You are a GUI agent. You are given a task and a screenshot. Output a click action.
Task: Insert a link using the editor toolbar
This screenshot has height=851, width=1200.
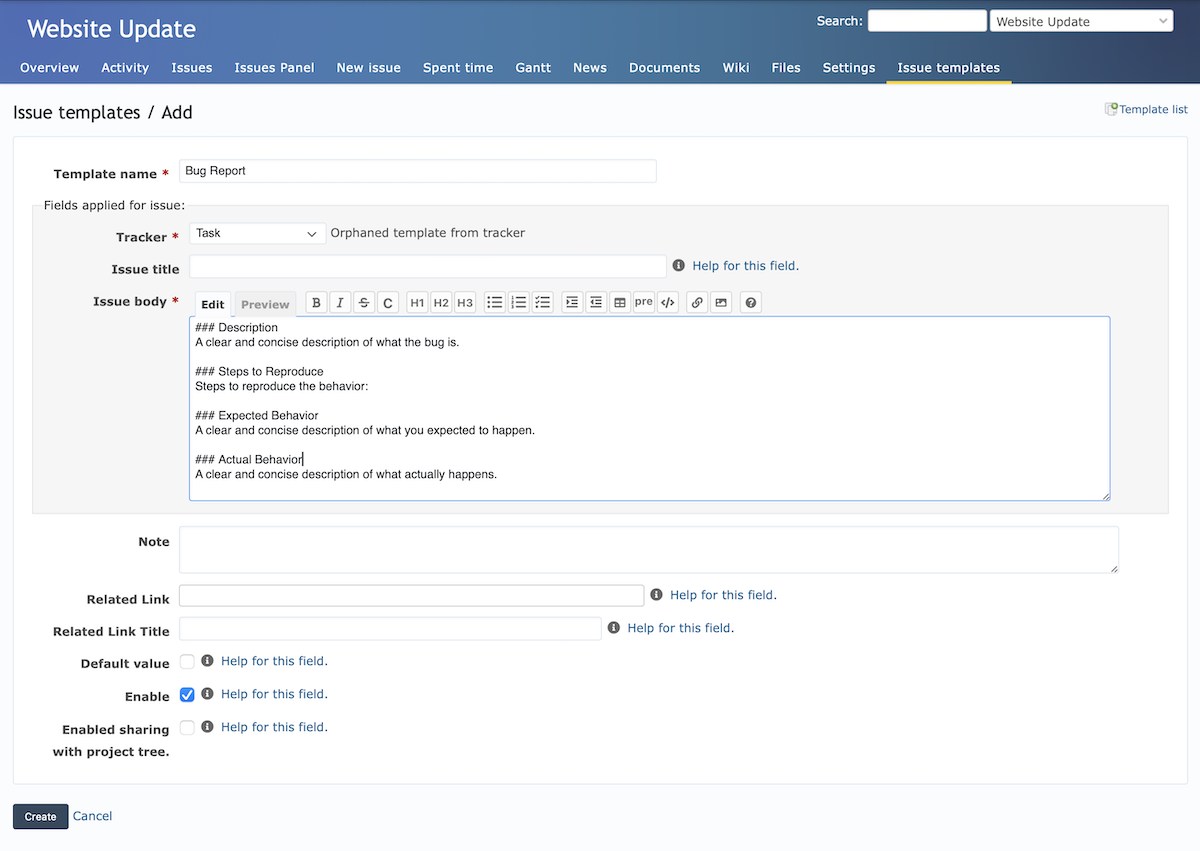(x=696, y=301)
